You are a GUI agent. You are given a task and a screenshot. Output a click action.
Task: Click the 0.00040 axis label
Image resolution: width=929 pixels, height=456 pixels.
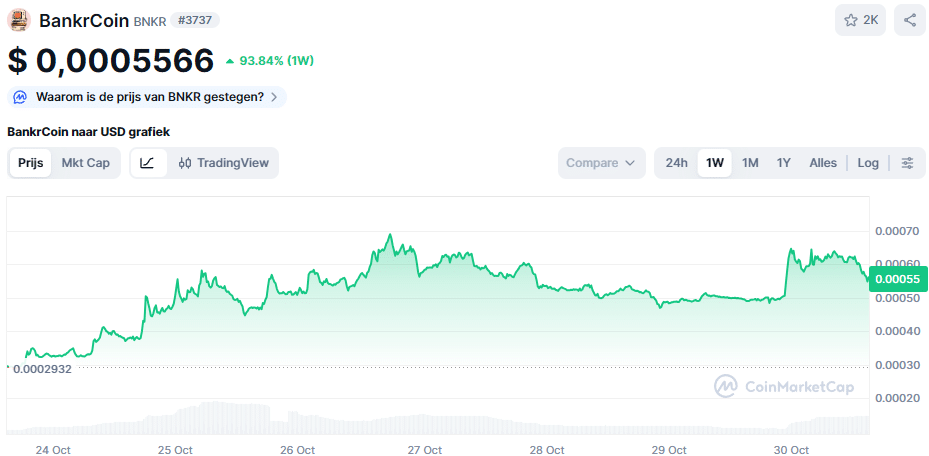coord(898,331)
